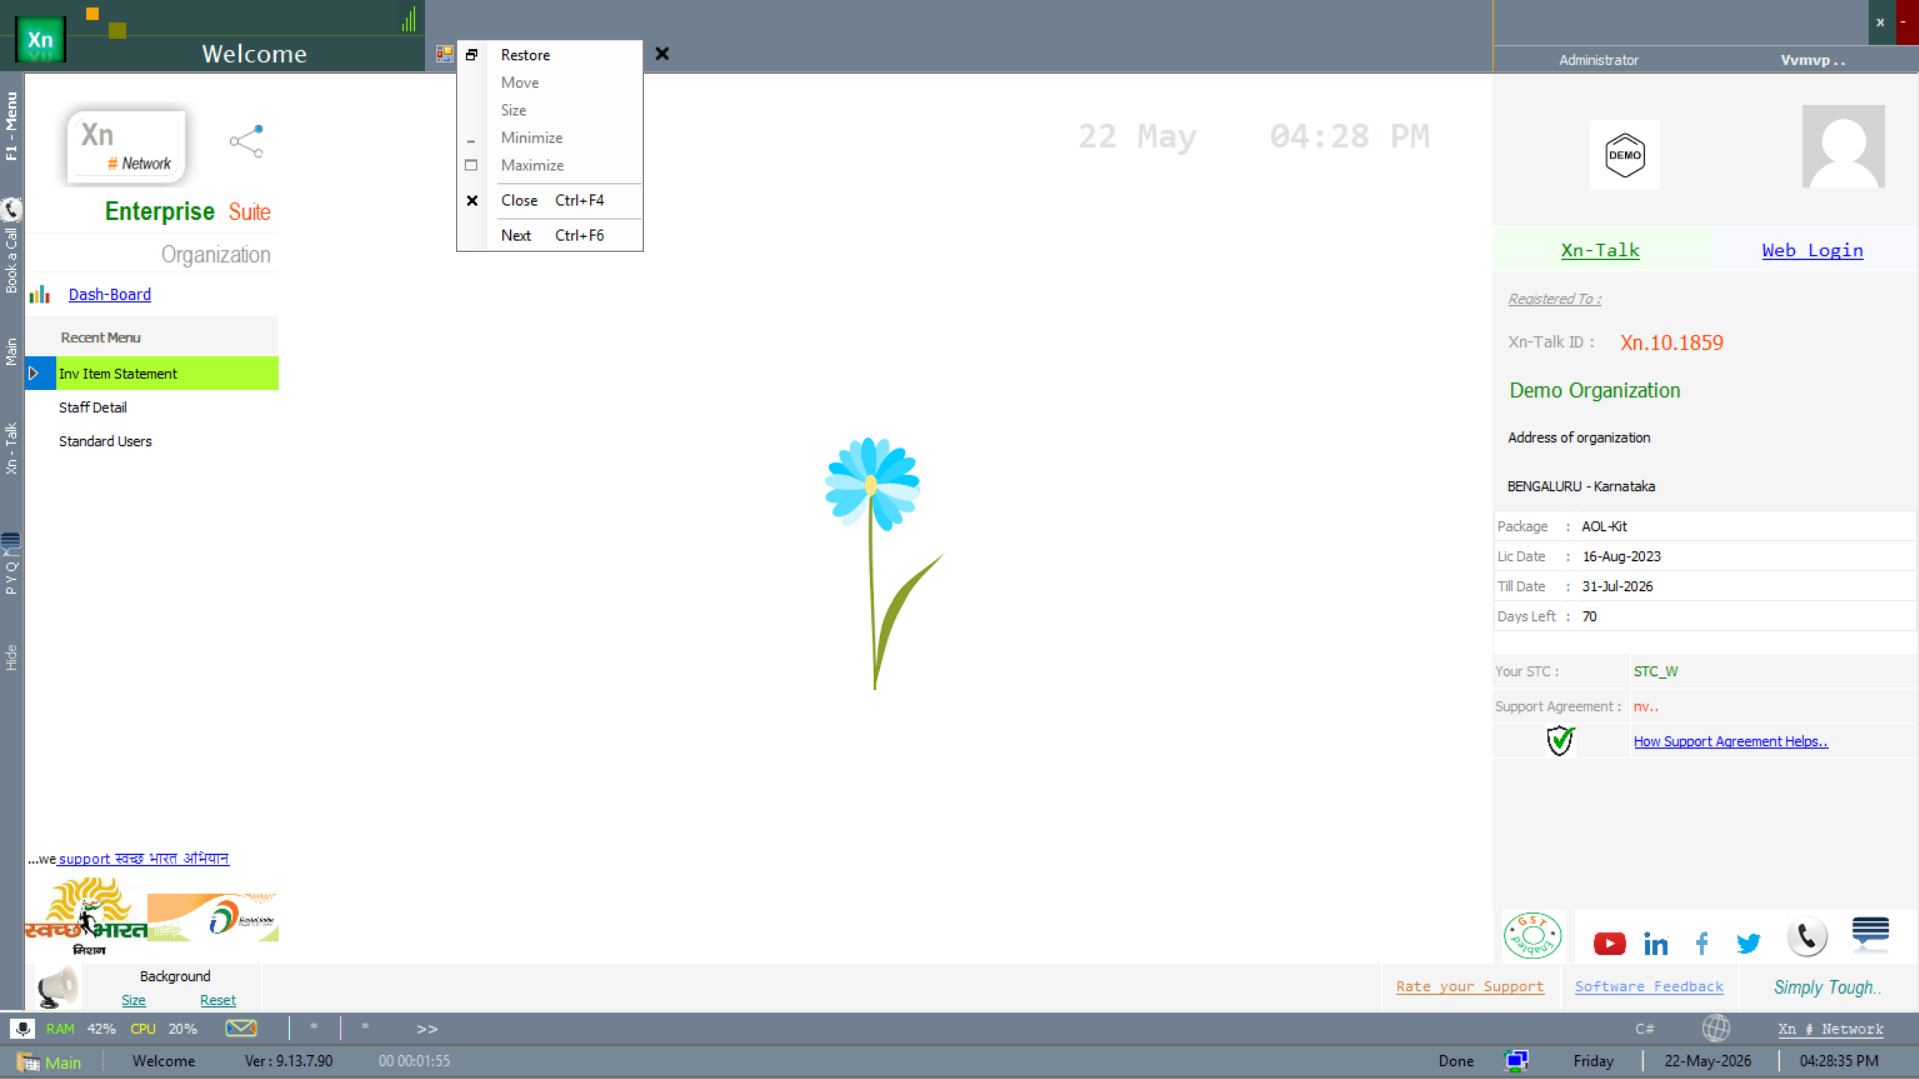This screenshot has width=1919, height=1079.
Task: Click the PYQ sidebar chat icon
Action: tap(11, 543)
